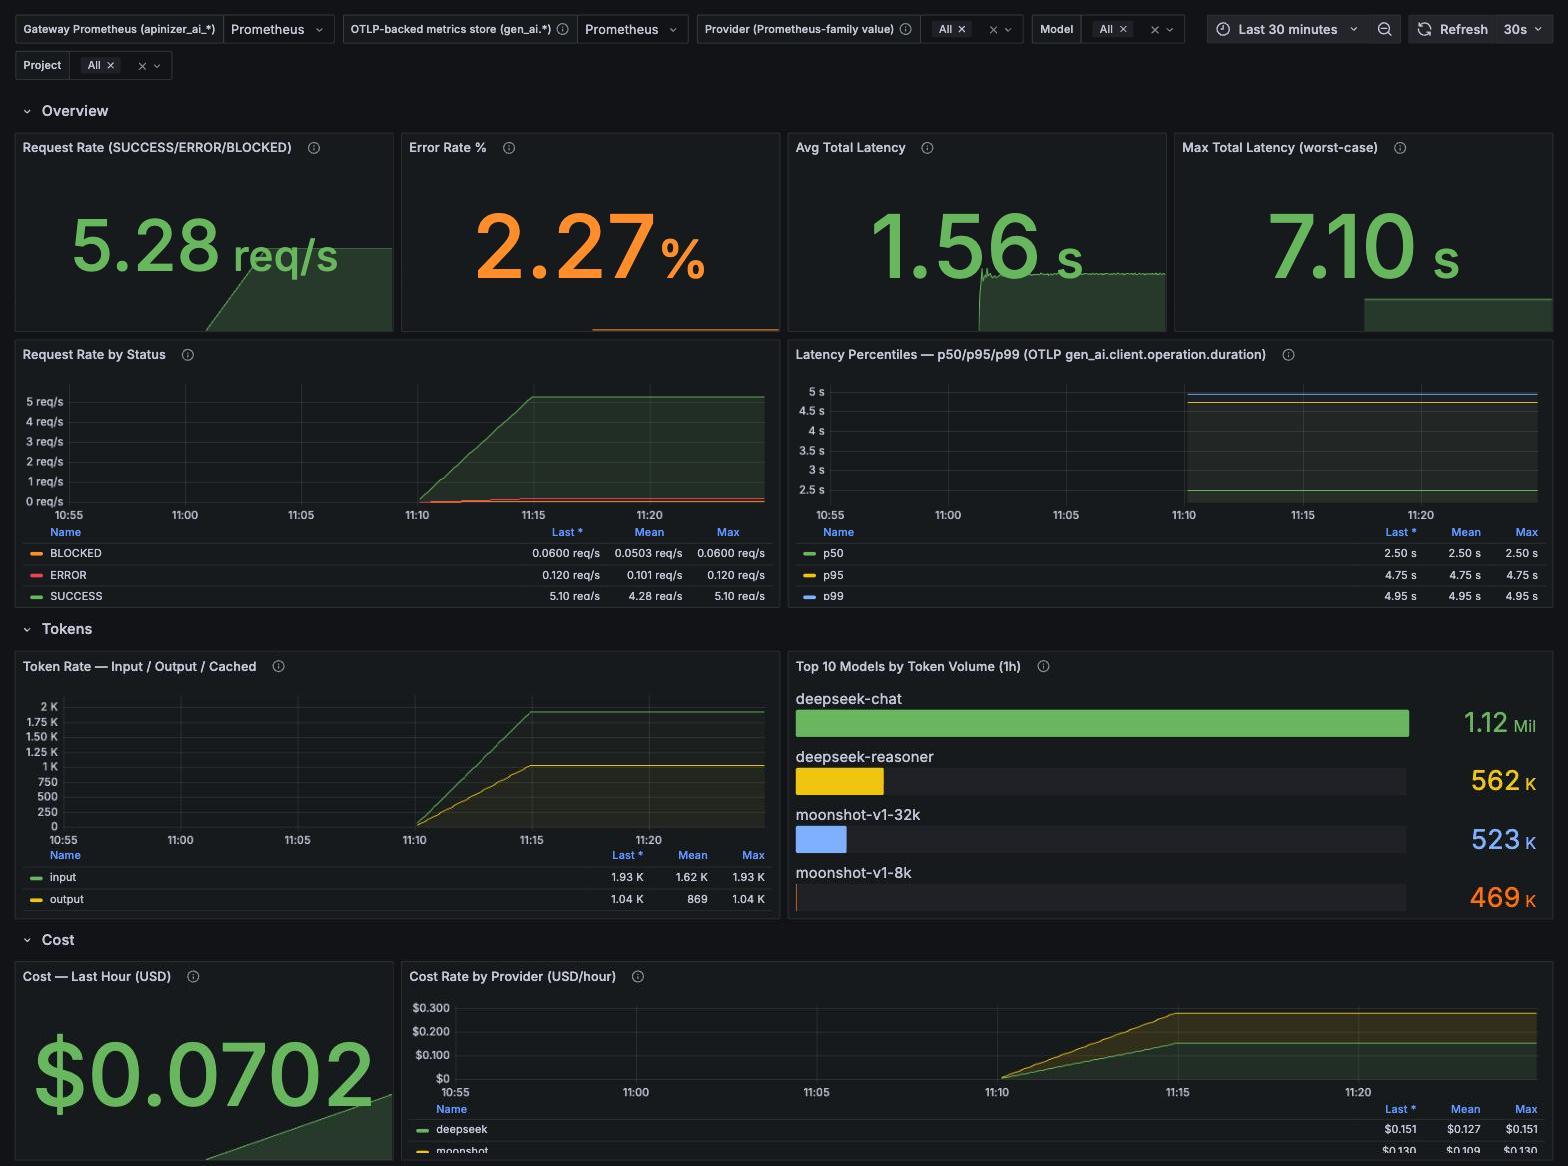Open Top 10 Models by Token Volume title

908,666
